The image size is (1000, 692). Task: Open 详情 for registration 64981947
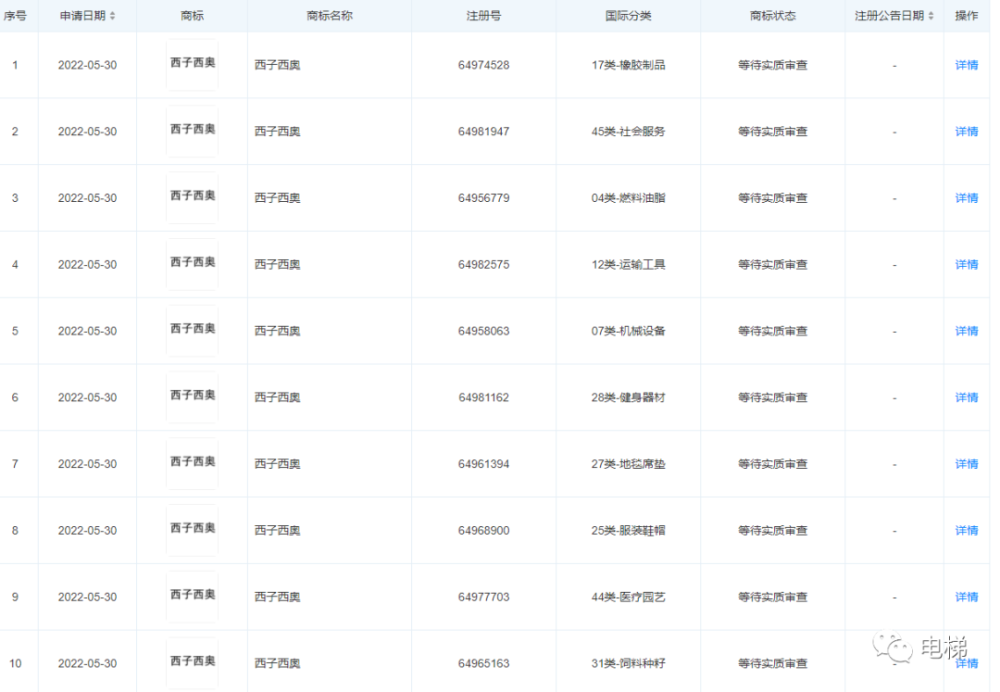(966, 131)
